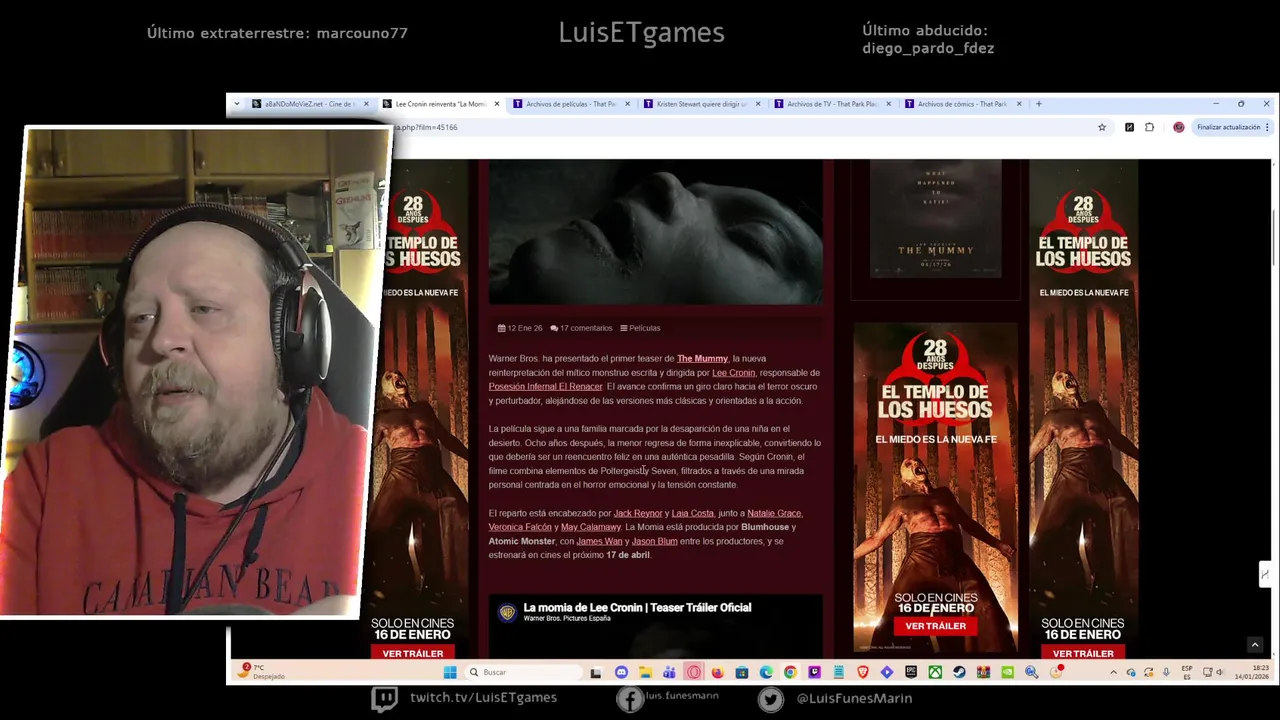Image resolution: width=1280 pixels, height=720 pixels.
Task: Open The Mummy poster thumbnail
Action: (x=935, y=218)
